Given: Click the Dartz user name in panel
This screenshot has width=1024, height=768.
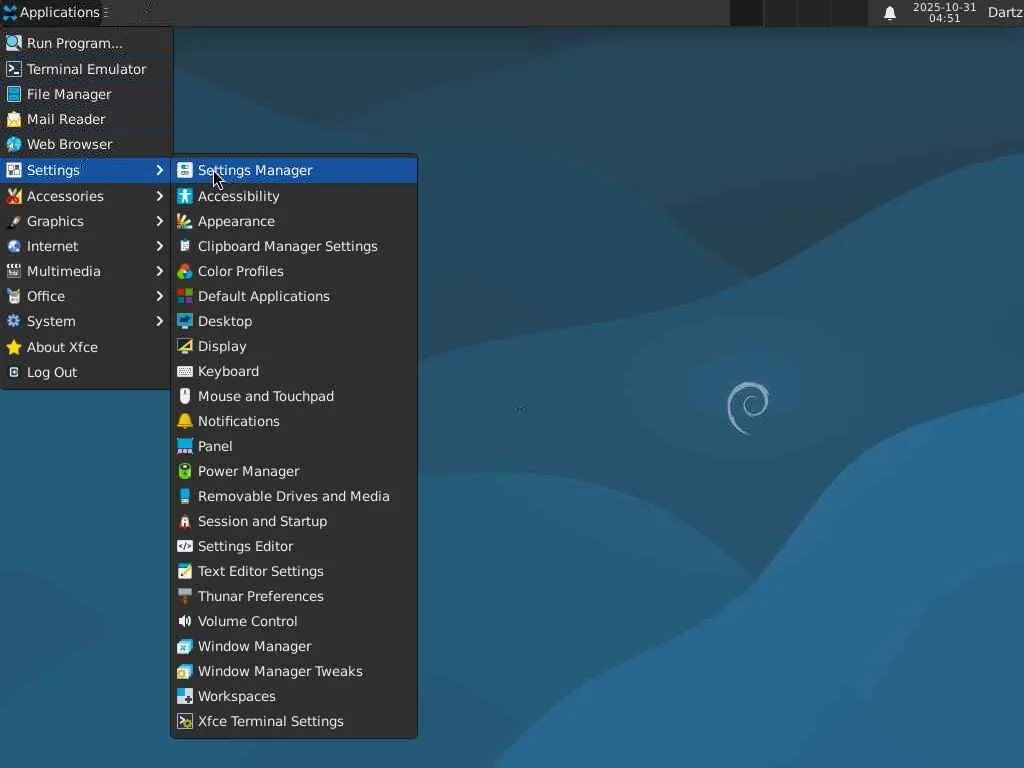Looking at the screenshot, I should pyautogui.click(x=1005, y=13).
